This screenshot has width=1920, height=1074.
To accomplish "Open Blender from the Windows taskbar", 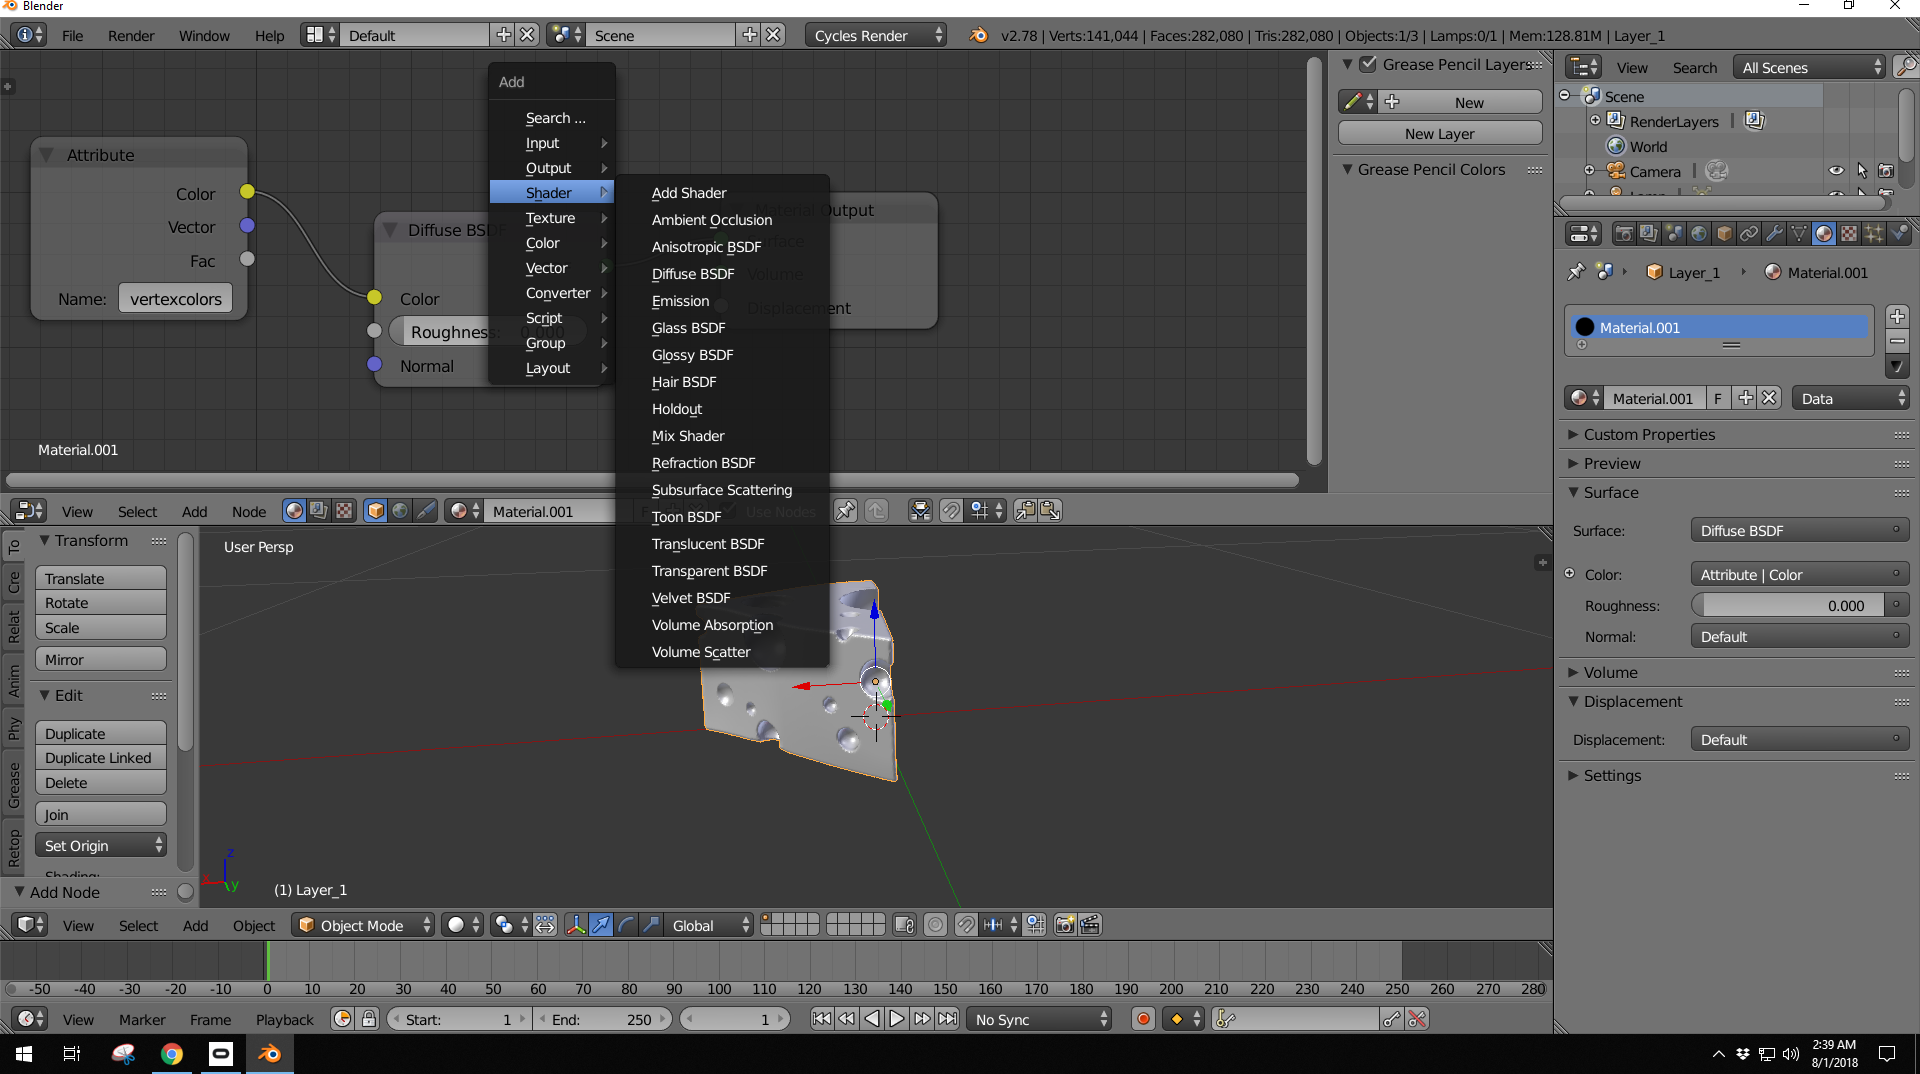I will point(268,1053).
